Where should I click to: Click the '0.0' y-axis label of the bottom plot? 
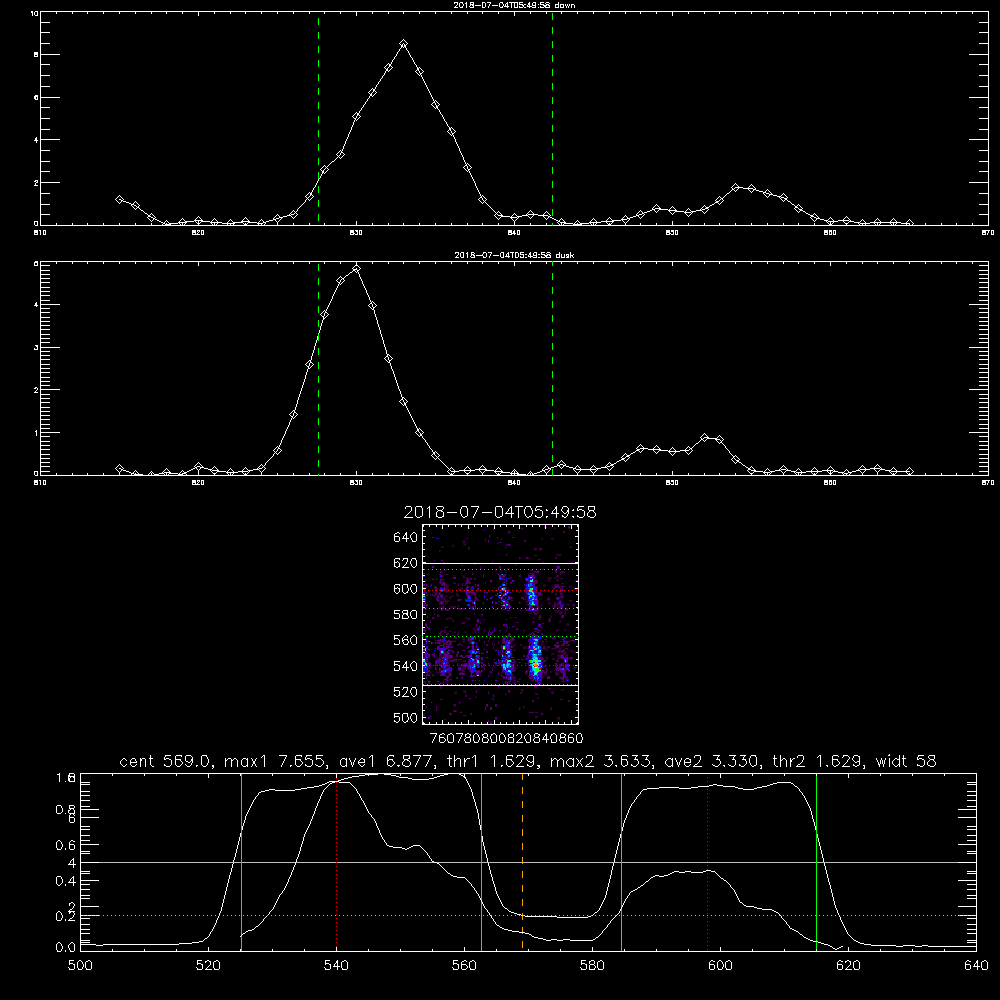click(65, 948)
